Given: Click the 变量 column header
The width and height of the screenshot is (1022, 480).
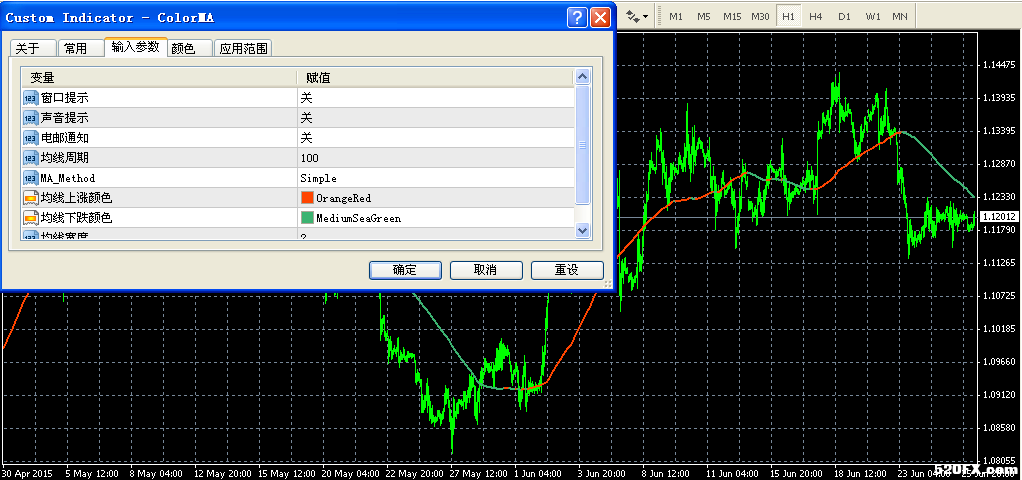Looking at the screenshot, I should [159, 78].
